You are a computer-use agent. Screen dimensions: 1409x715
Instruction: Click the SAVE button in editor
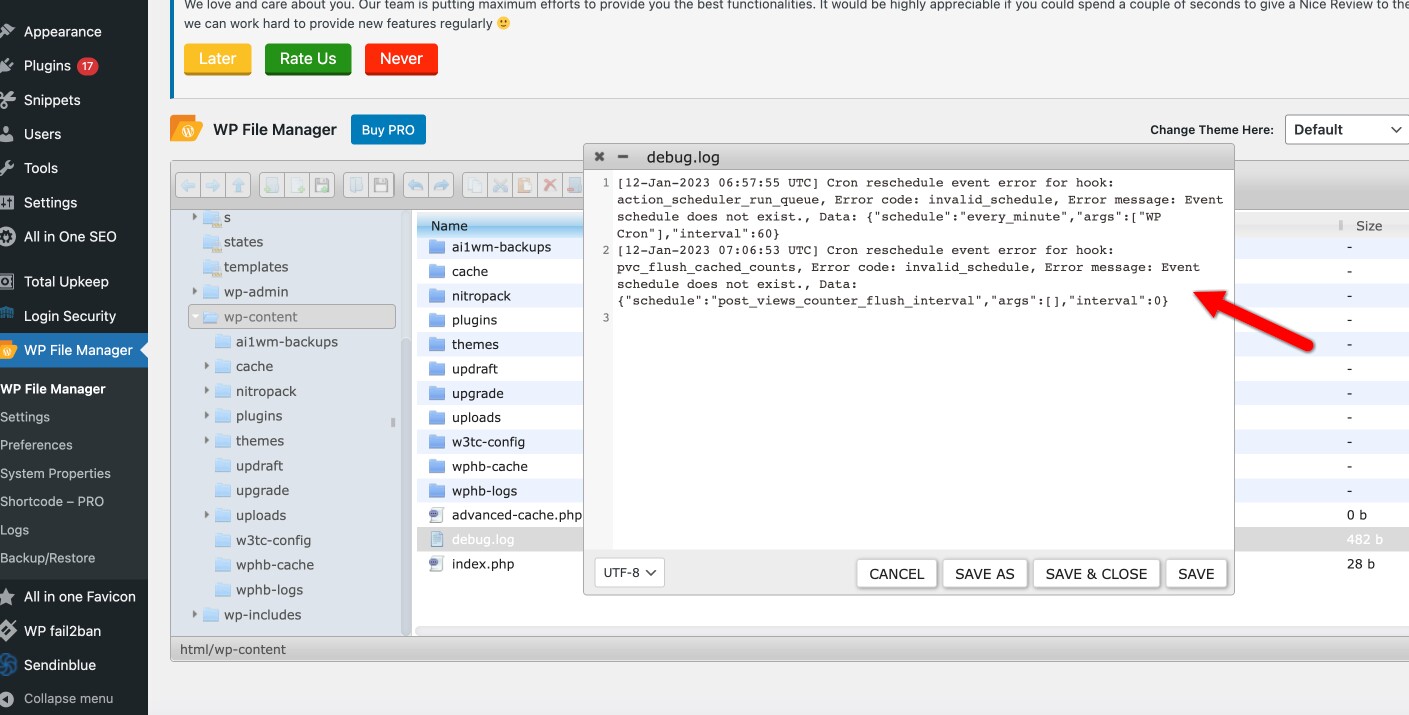(x=1196, y=574)
